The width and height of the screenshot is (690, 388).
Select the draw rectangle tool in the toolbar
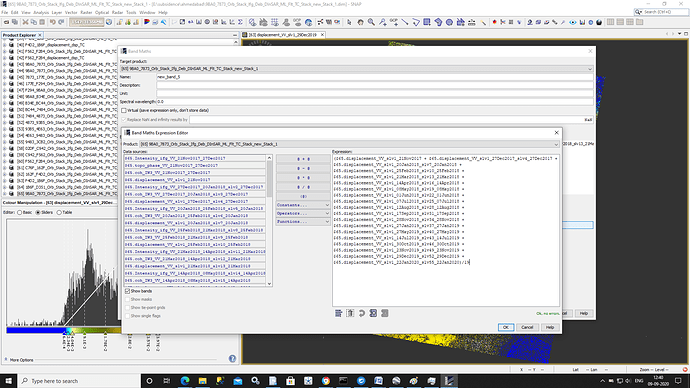pos(427,22)
